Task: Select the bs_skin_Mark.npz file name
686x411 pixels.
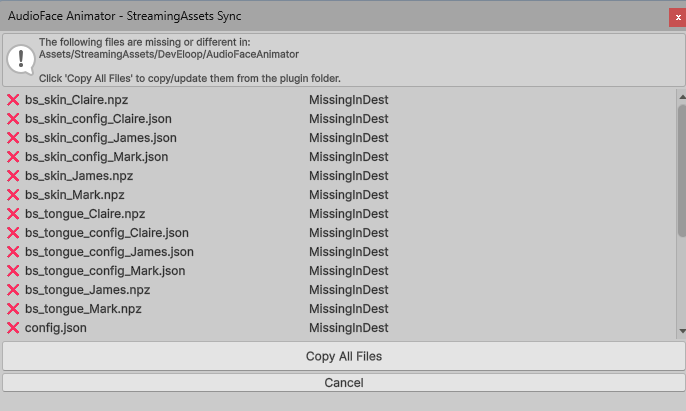Action: 75,195
